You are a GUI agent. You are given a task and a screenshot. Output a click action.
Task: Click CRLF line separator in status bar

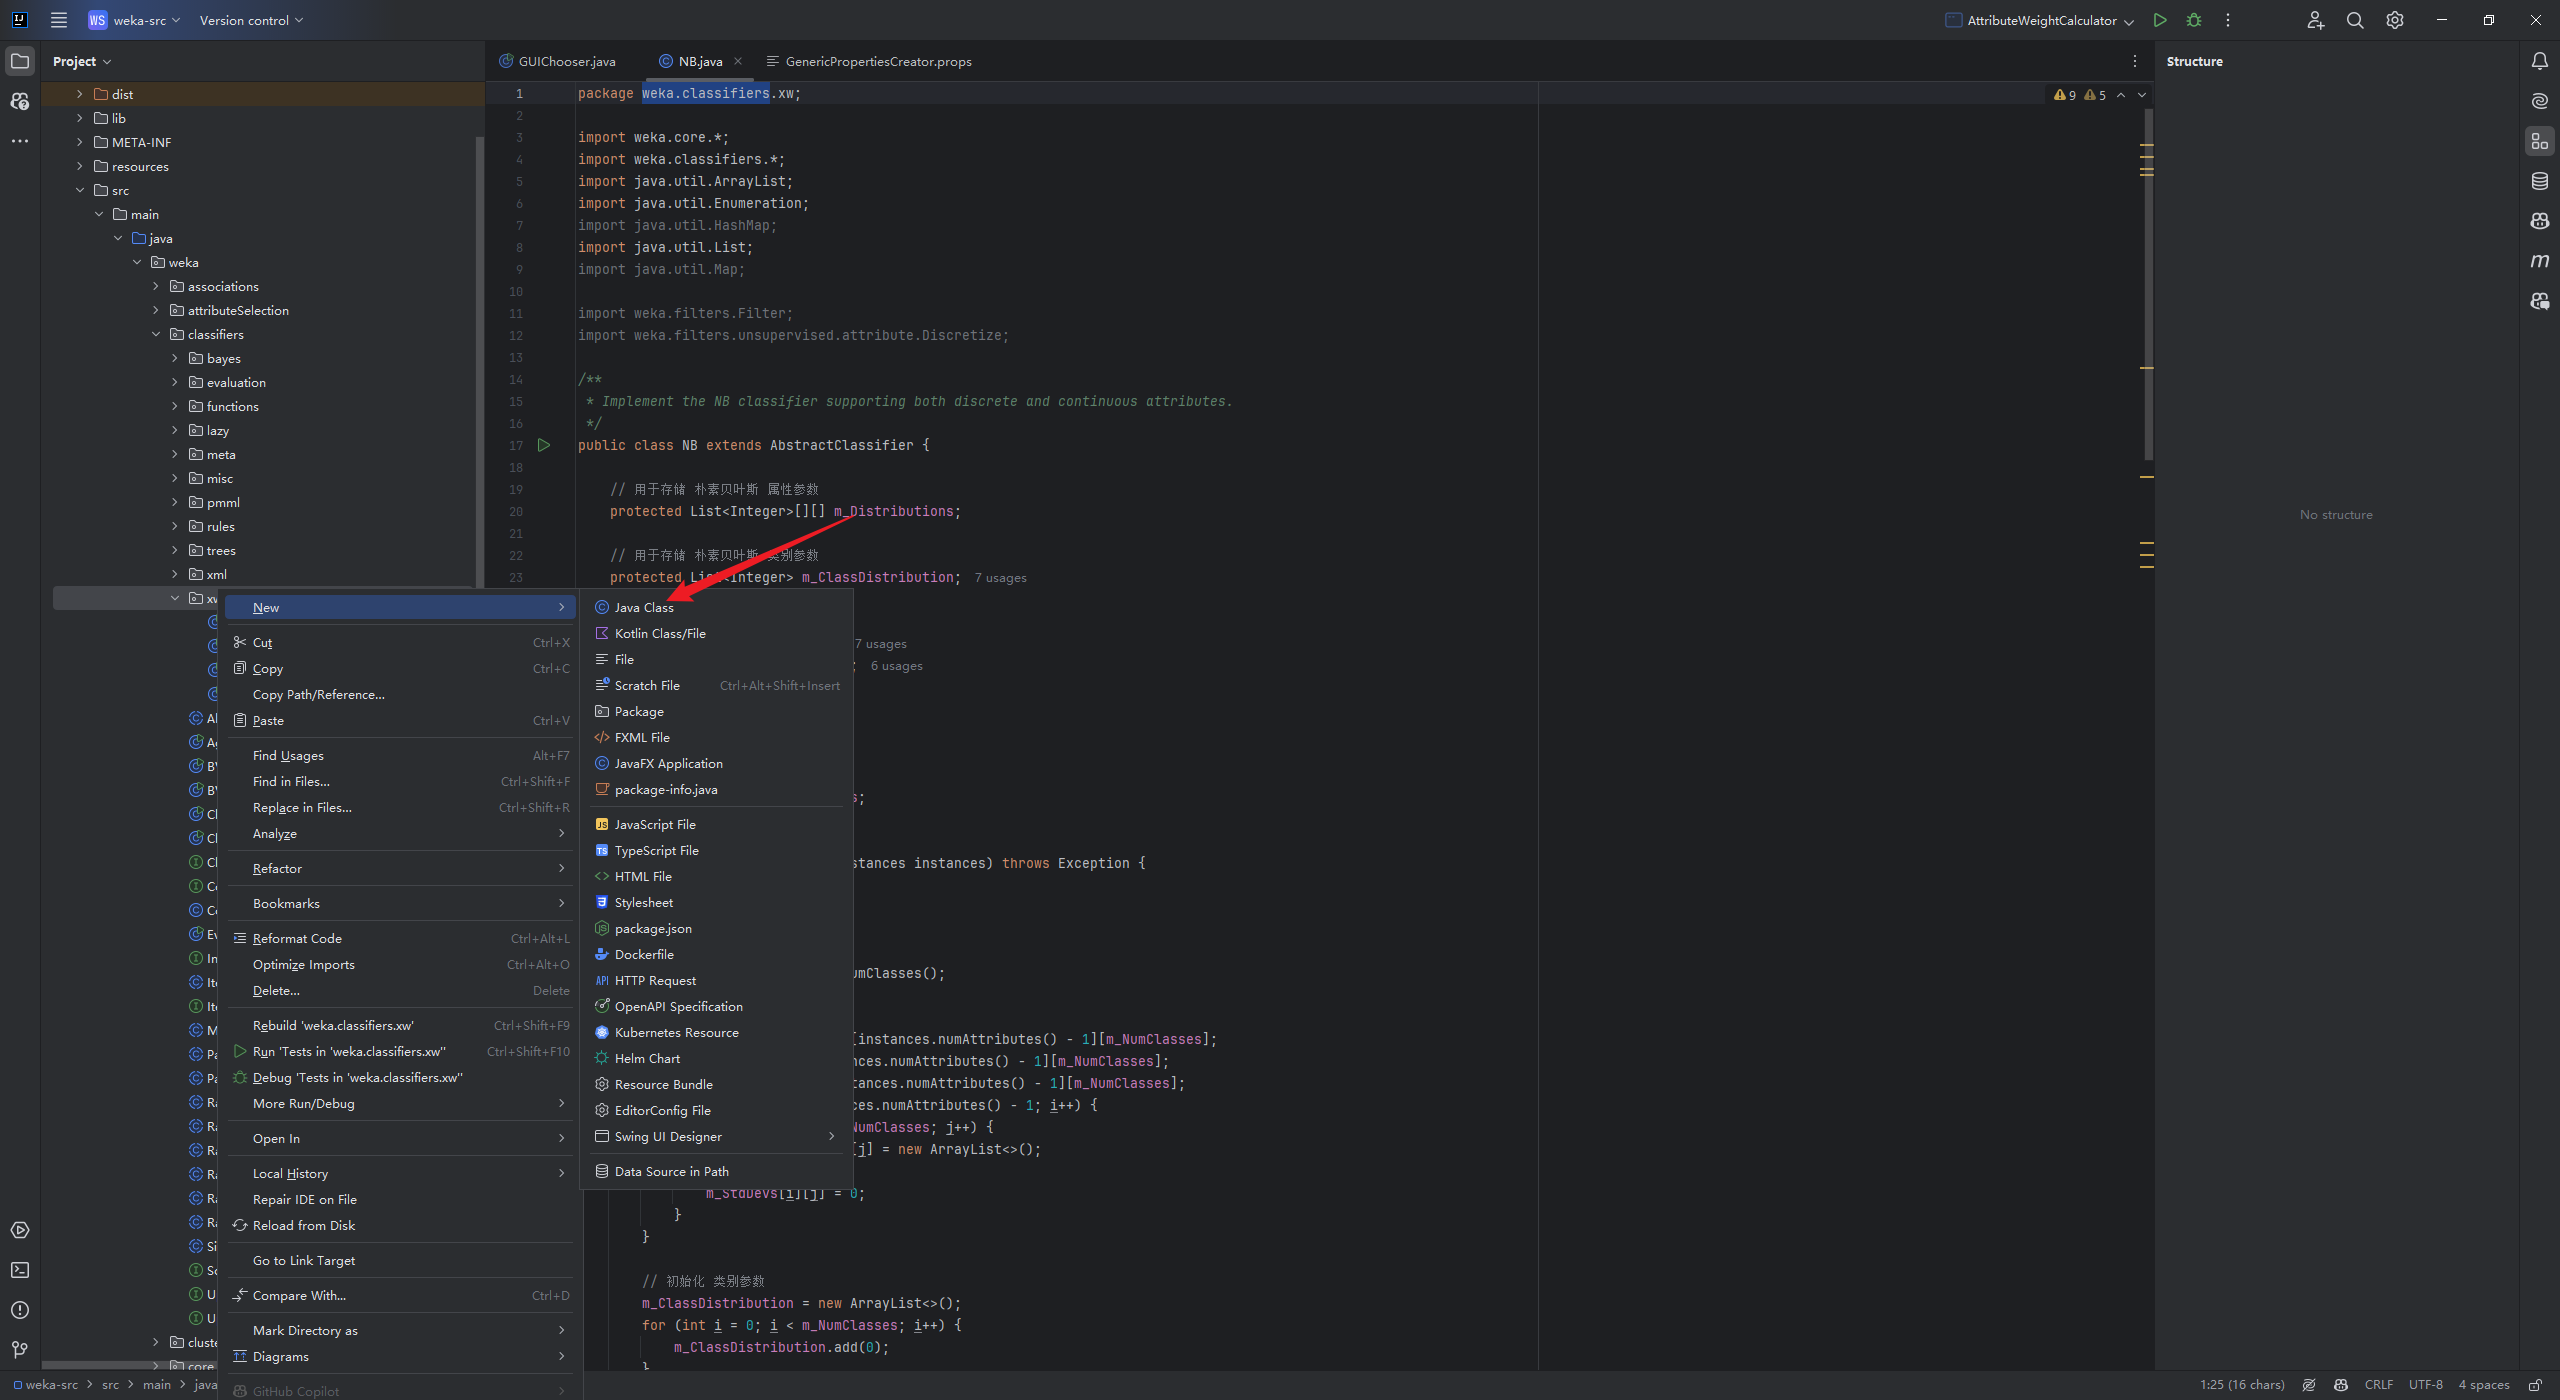[2378, 1385]
